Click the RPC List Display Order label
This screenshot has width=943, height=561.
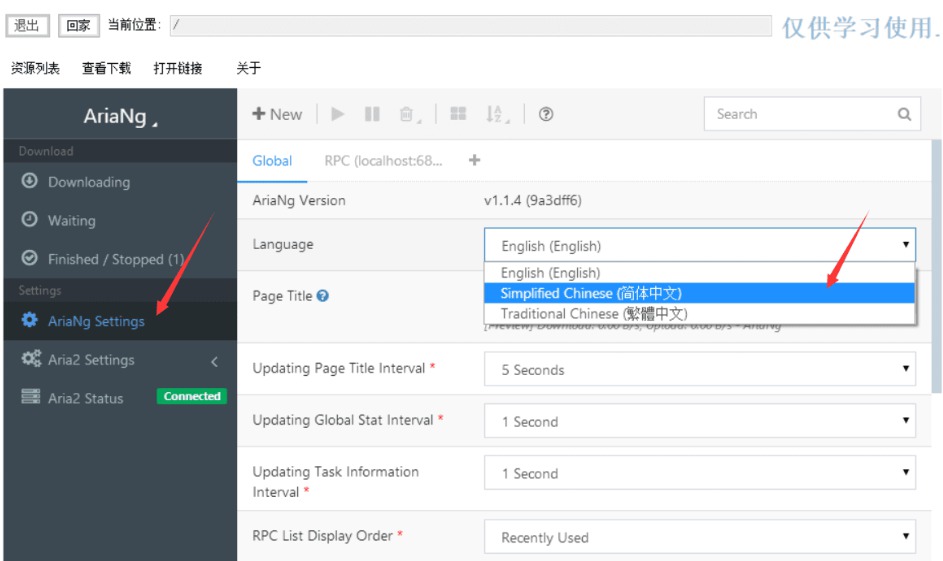click(x=322, y=535)
